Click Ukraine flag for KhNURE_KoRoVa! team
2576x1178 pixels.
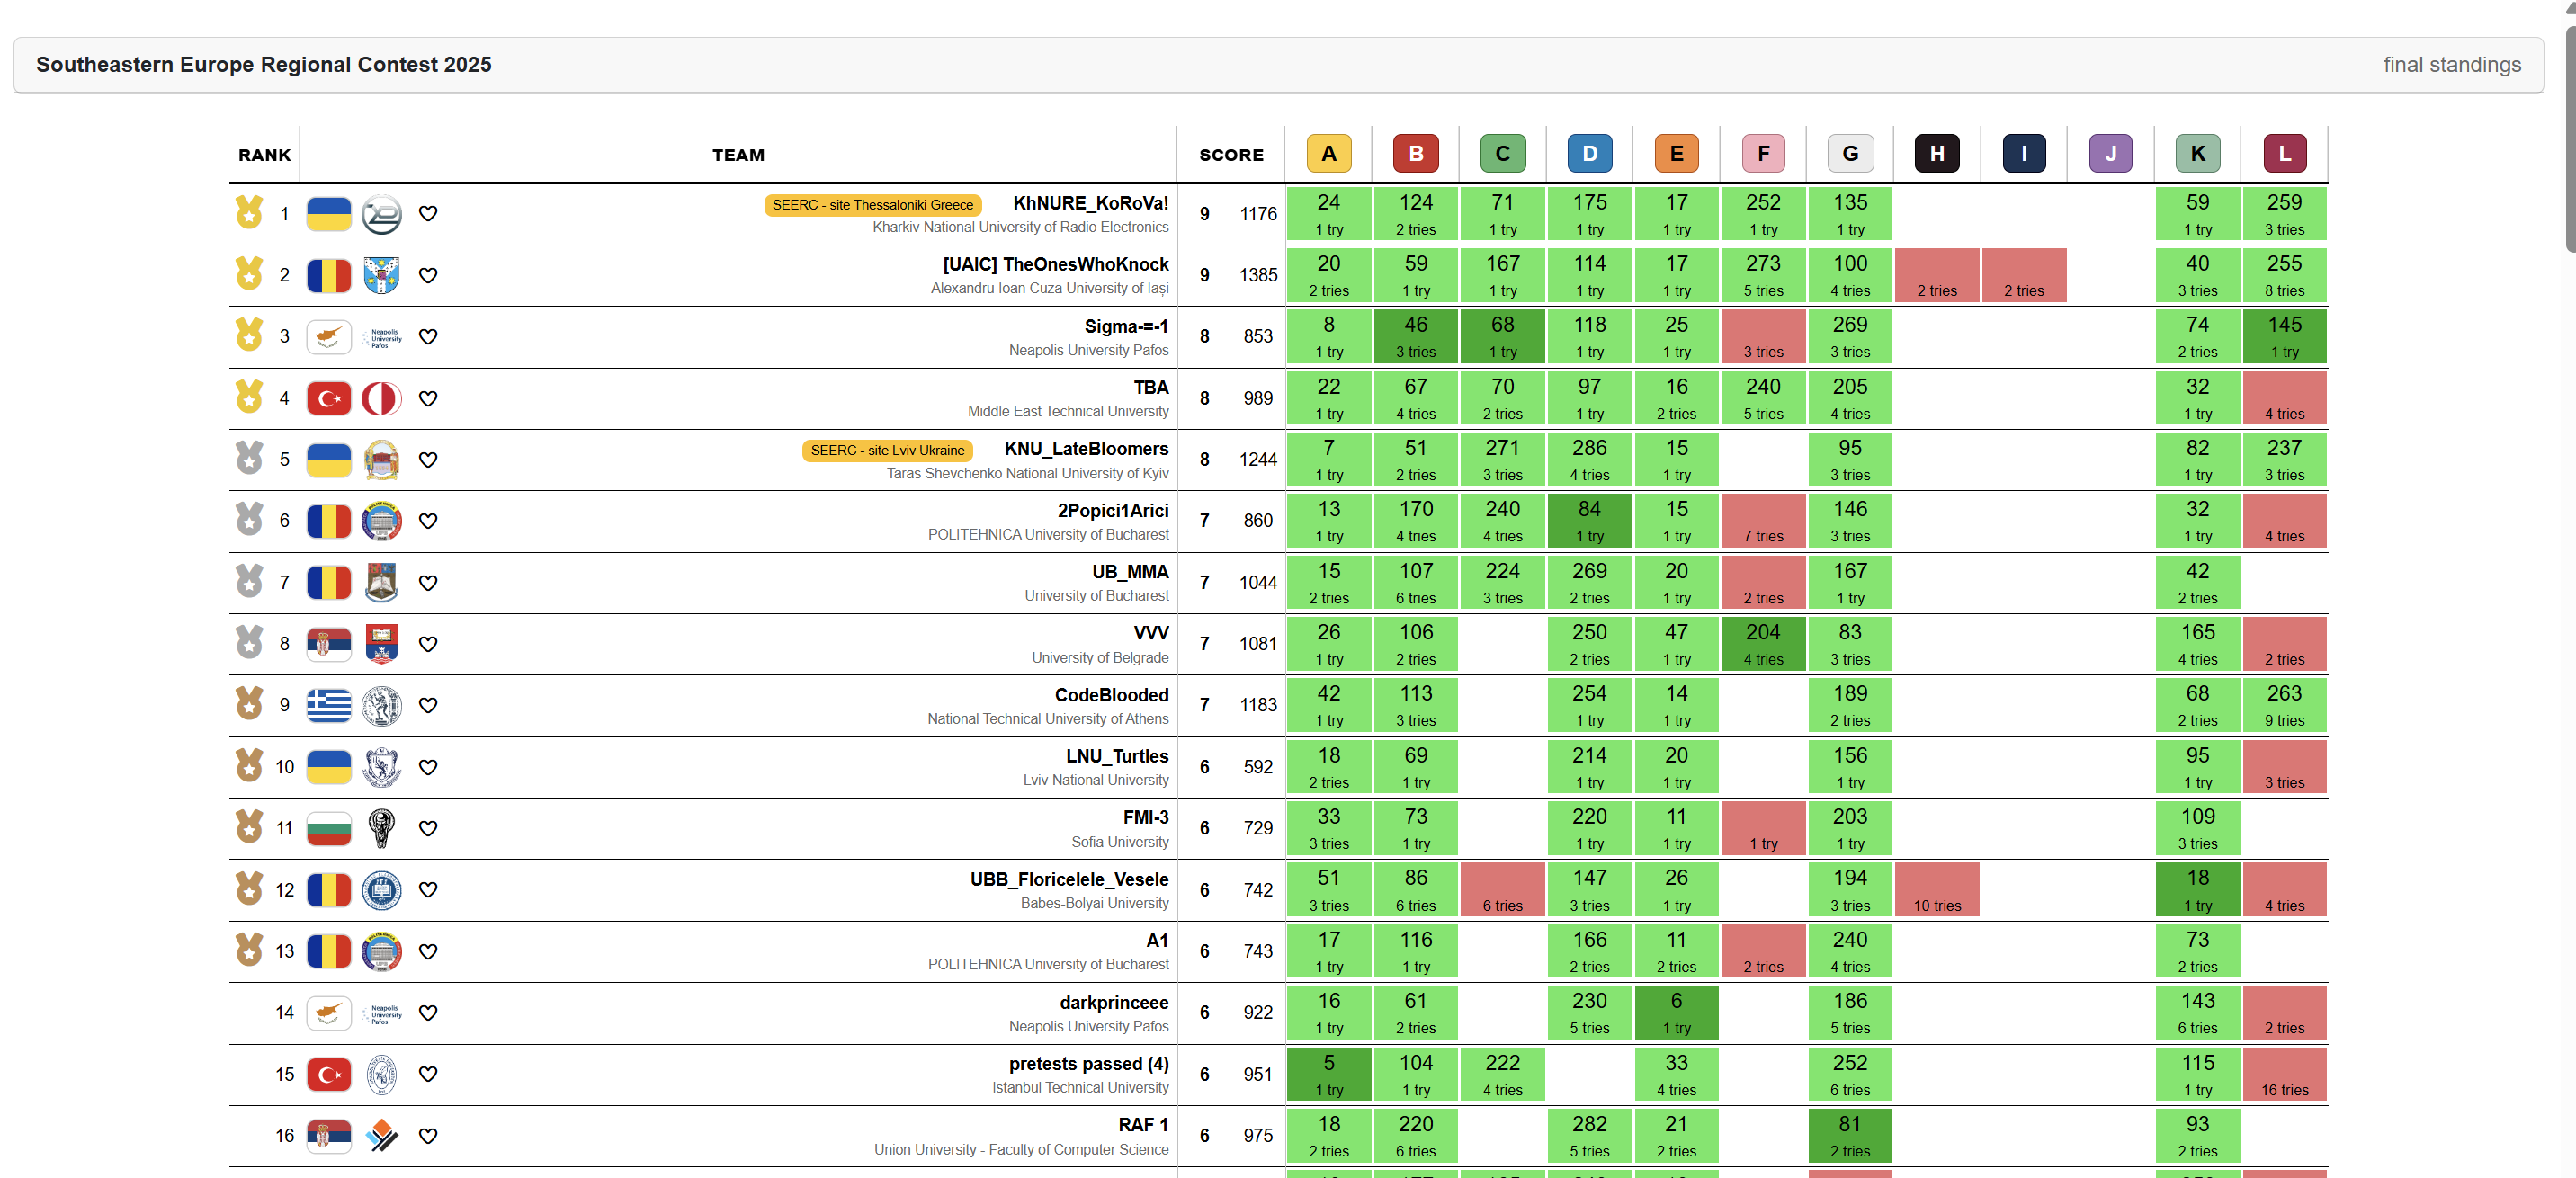(x=328, y=214)
